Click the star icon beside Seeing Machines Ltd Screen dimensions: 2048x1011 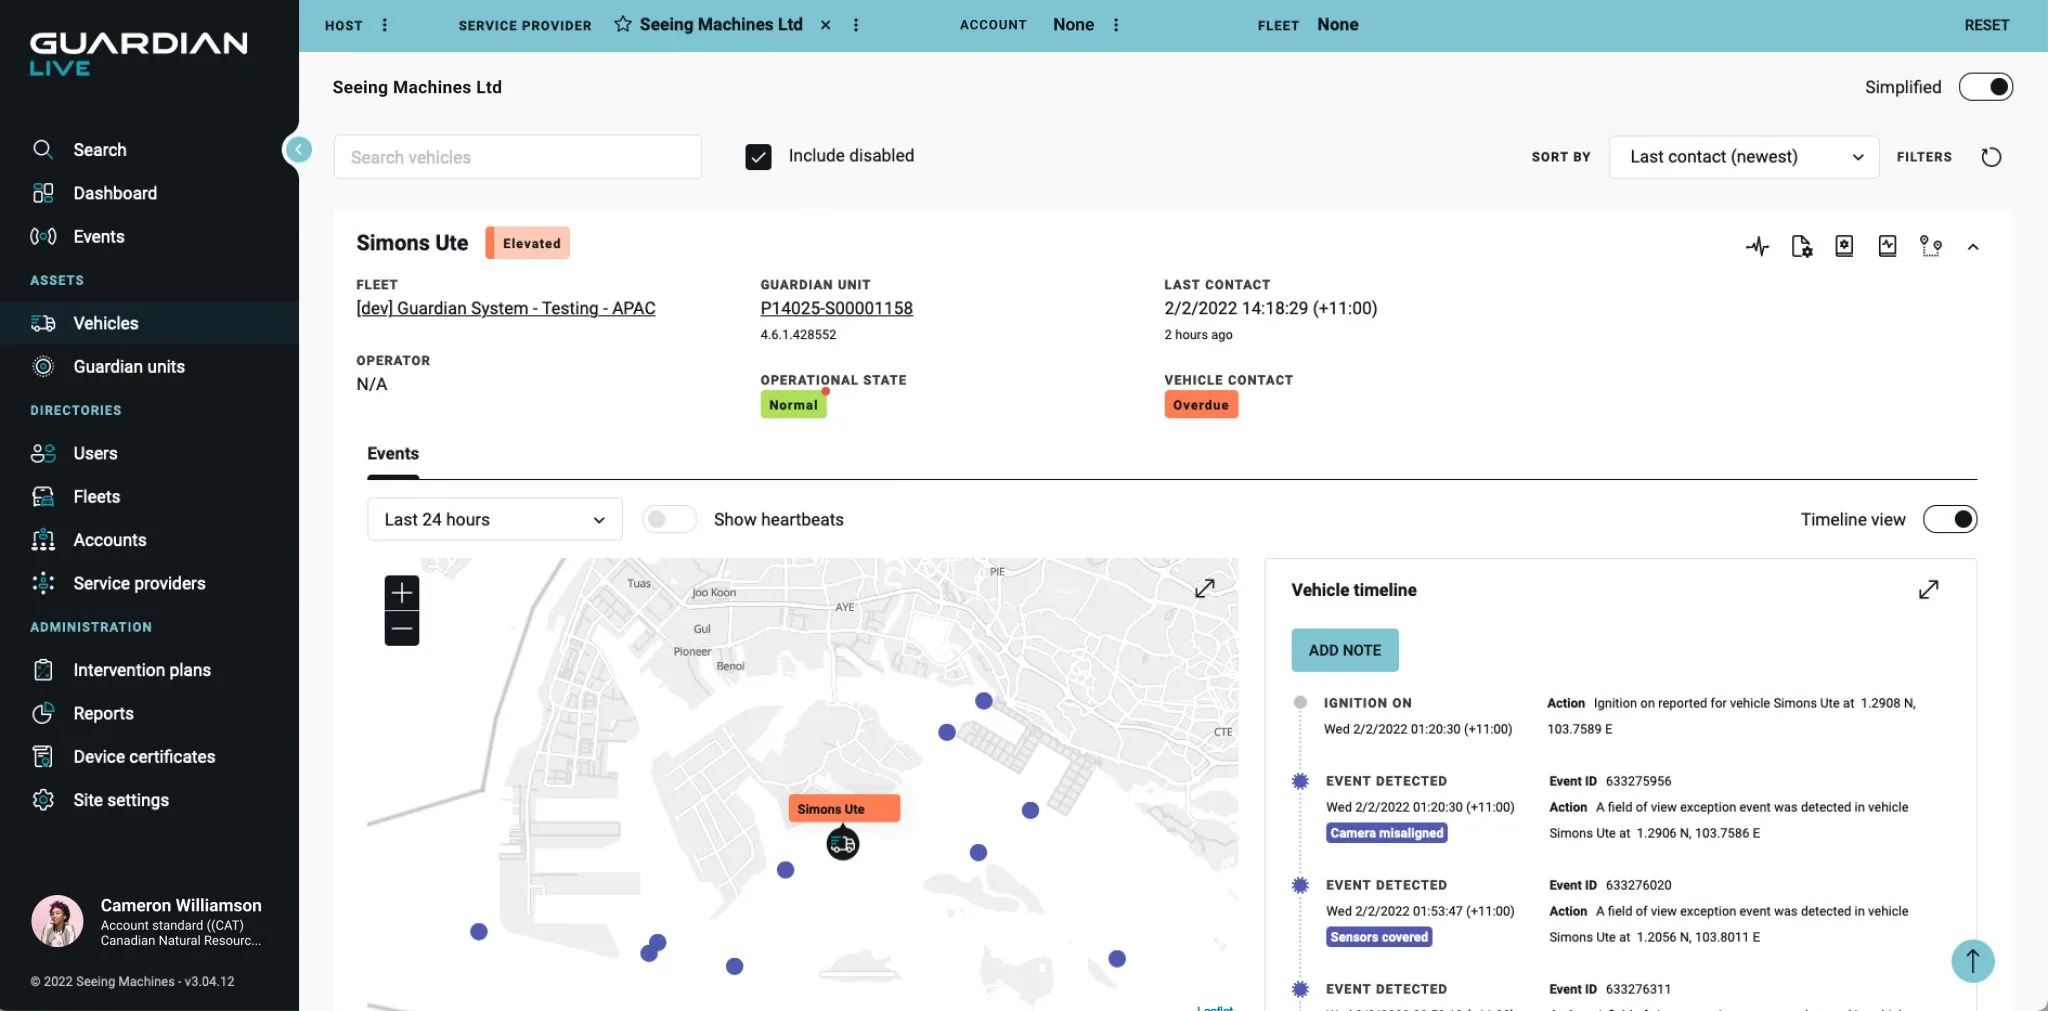coord(622,24)
